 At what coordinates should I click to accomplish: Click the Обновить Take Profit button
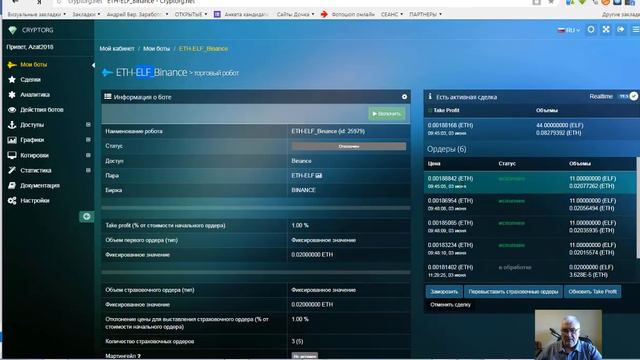(593, 291)
